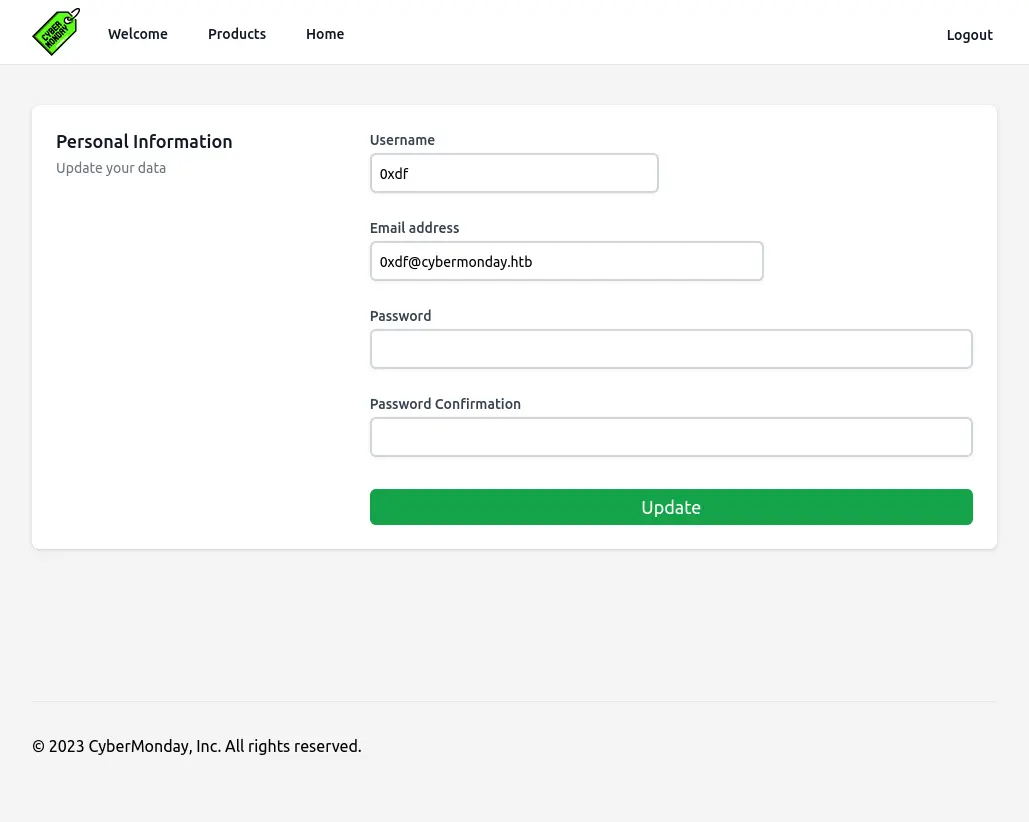Screen dimensions: 1029x822
Task: Click the 2023 CyberMonday copyright footer text
Action: 197,746
